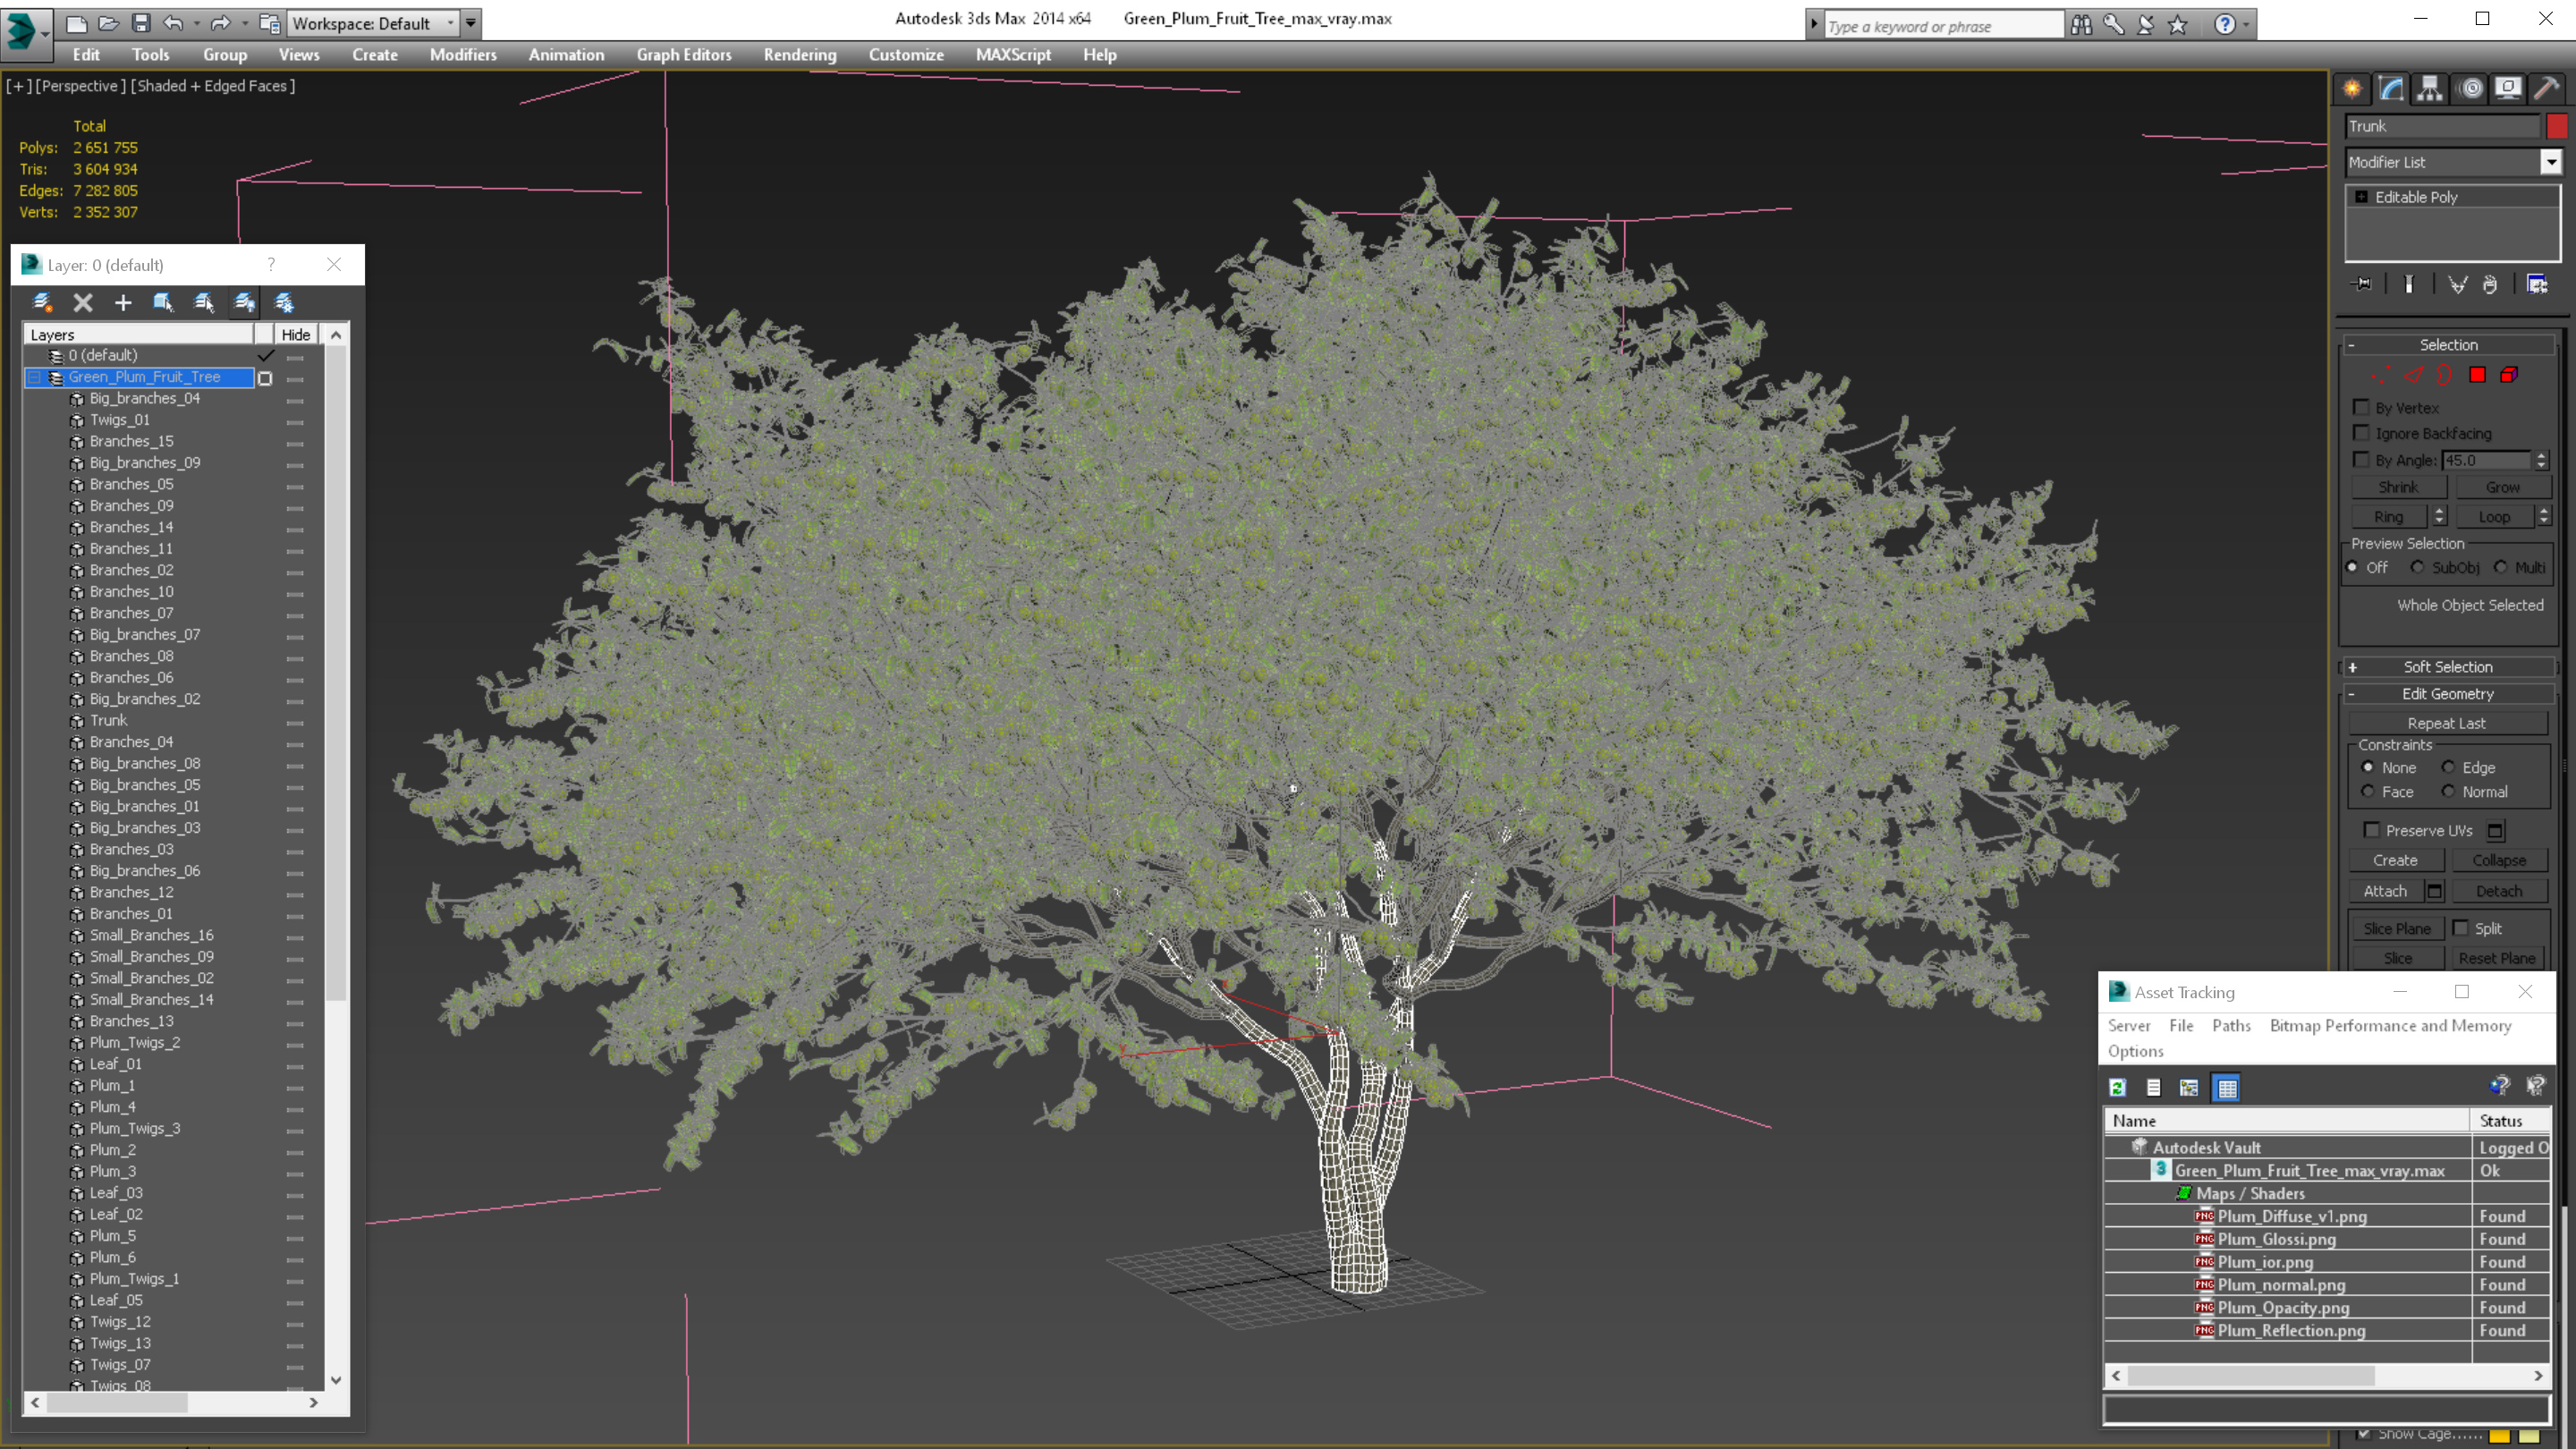Click Shrink selection button
The height and width of the screenshot is (1449, 2576).
[2398, 487]
